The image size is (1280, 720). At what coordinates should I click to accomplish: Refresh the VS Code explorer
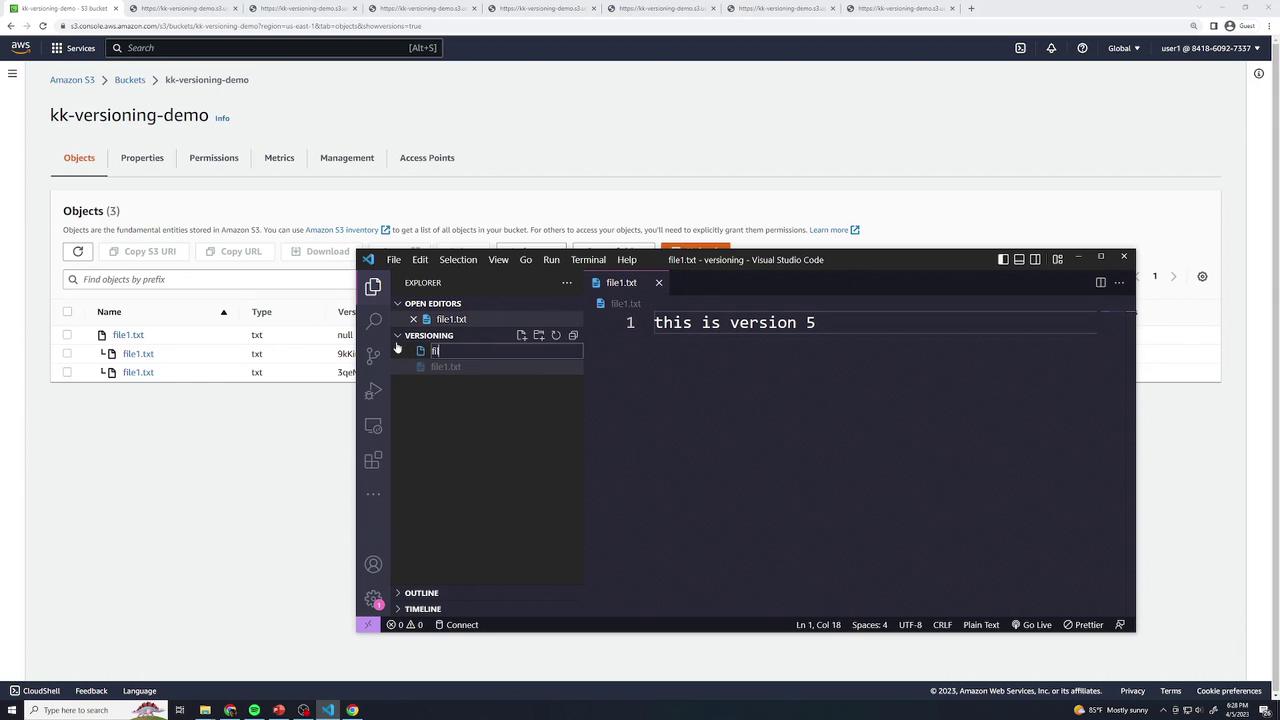click(x=556, y=335)
